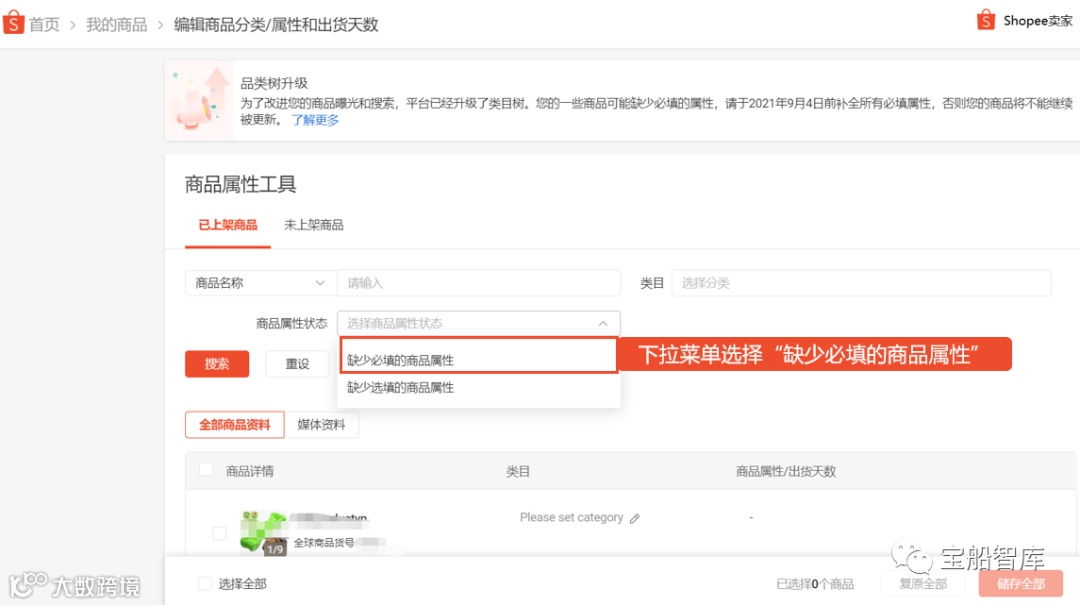The image size is (1080, 606).
Task: Focus the 请输入 product name input
Action: (479, 283)
